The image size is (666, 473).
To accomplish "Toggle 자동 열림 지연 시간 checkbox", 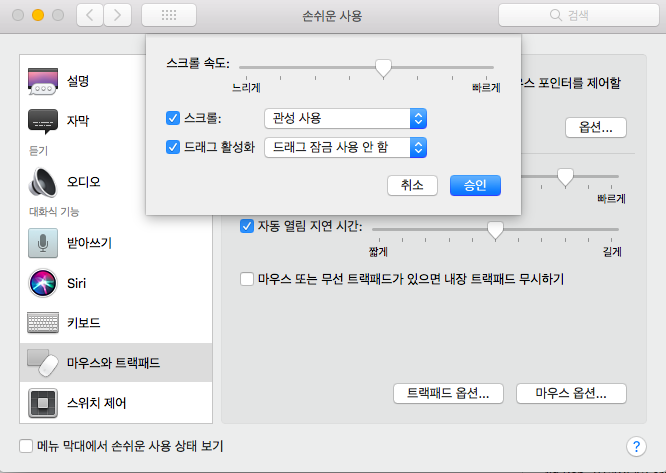I will pos(248,226).
